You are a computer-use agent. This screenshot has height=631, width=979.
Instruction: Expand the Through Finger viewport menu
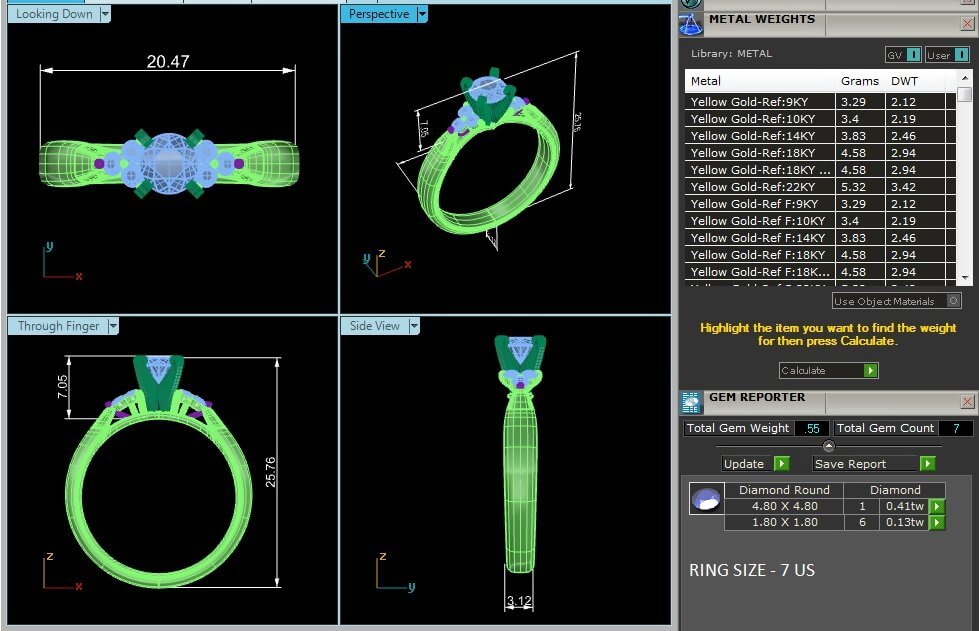point(113,326)
